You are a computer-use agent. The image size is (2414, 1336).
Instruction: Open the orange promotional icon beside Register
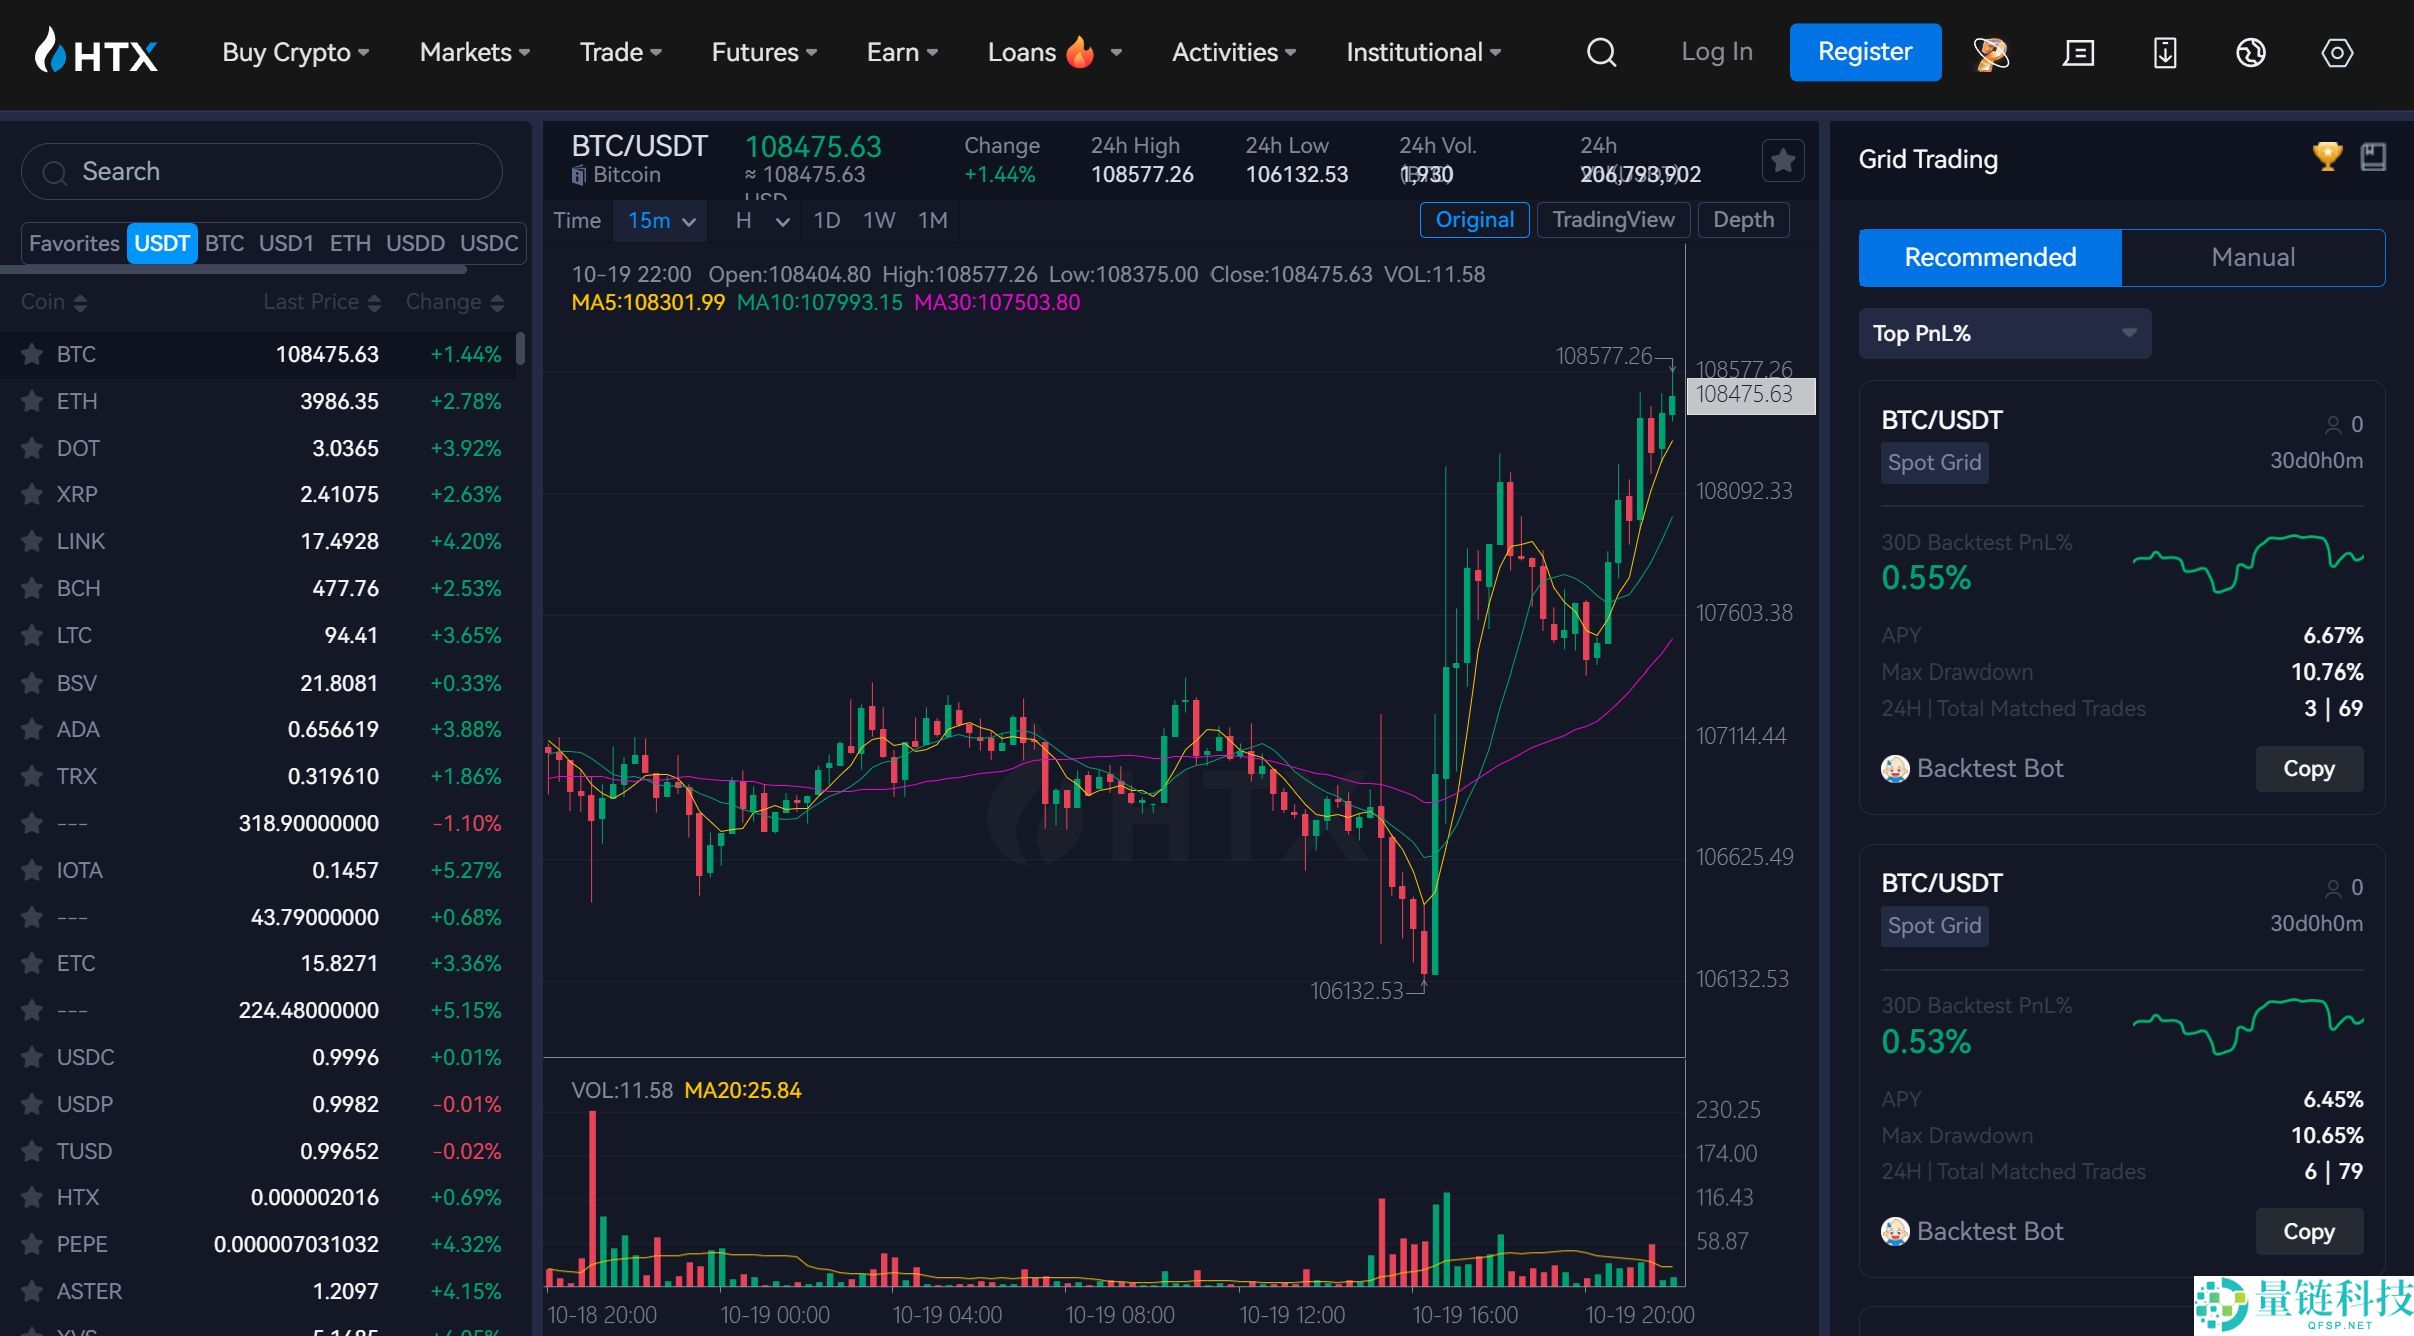(1990, 52)
